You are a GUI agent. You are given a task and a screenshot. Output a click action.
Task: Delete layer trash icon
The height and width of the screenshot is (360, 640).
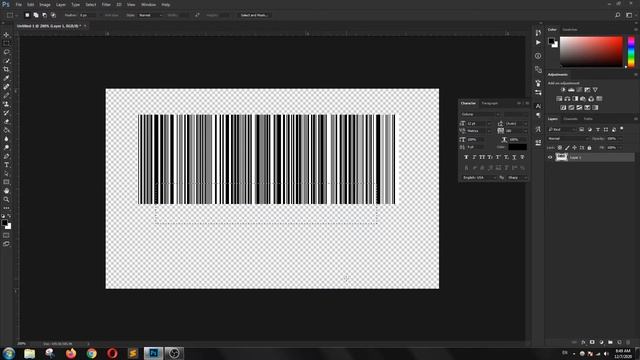(x=628, y=342)
